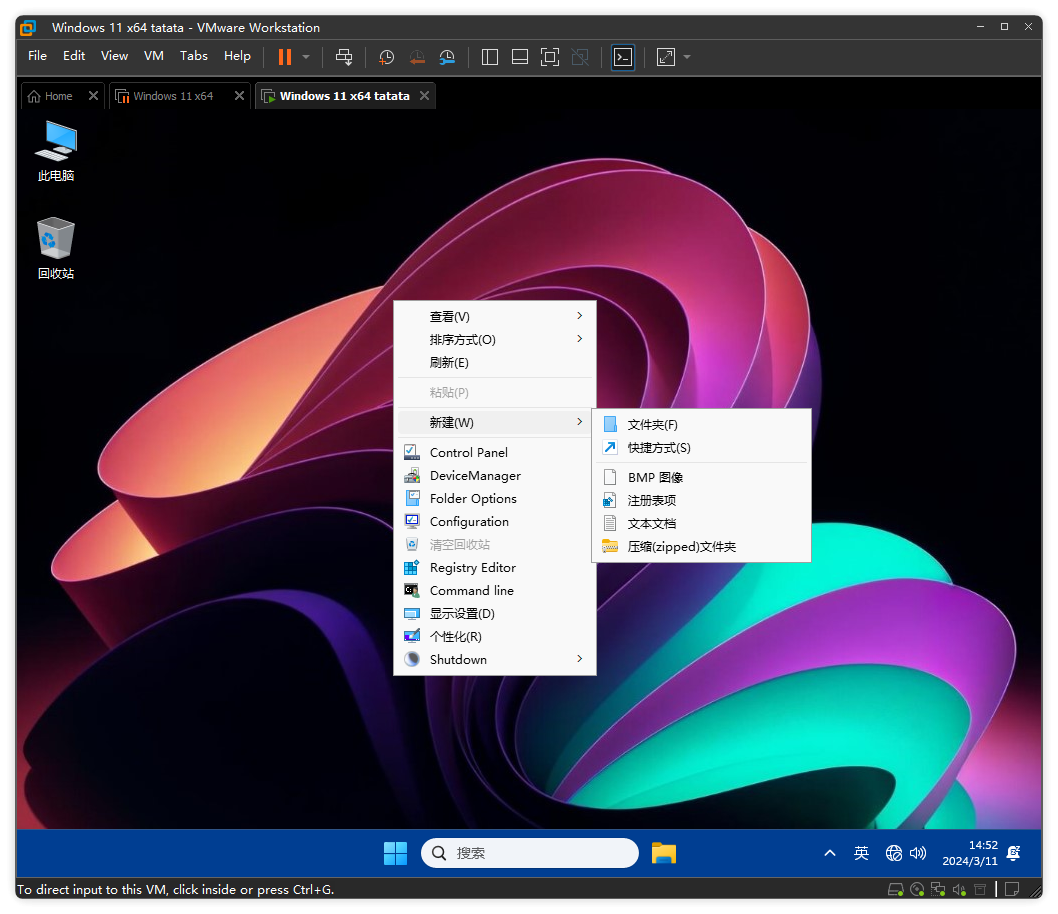Enter full screen mode icon in toolbar
The height and width of the screenshot is (914, 1058).
pos(549,57)
